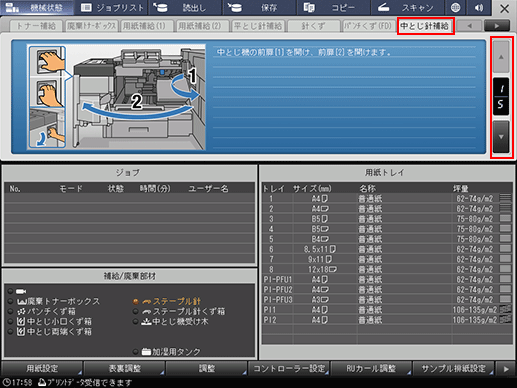Image resolution: width=517 pixels, height=388 pixels.
Task: Click tray 4 paper level indicator
Action: 505,228
